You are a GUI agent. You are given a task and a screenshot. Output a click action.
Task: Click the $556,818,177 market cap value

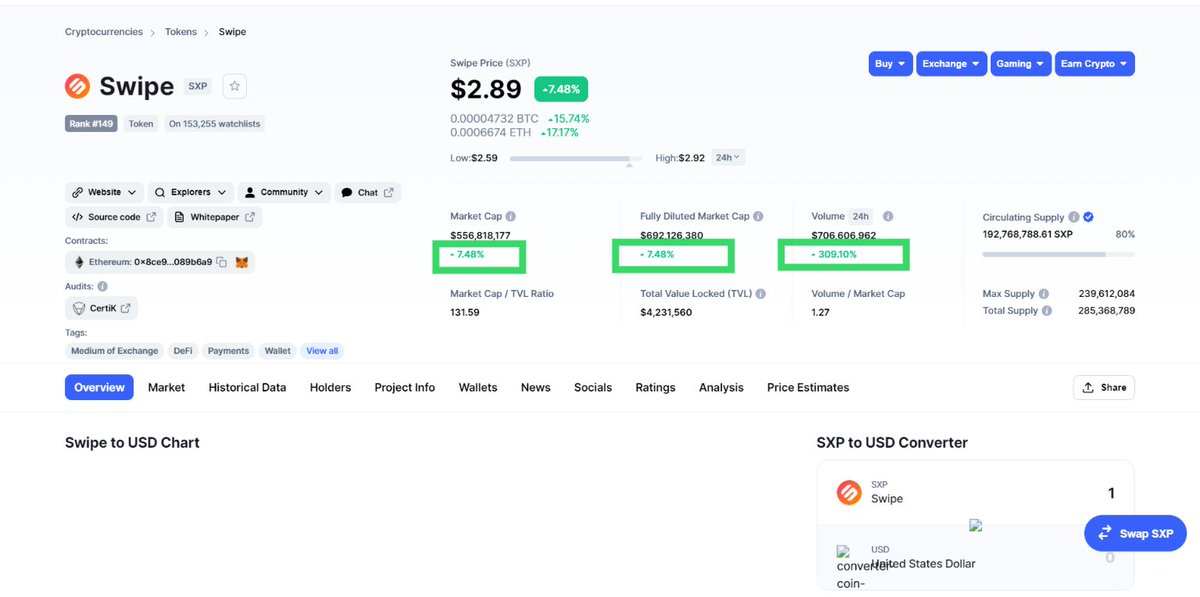click(x=481, y=236)
